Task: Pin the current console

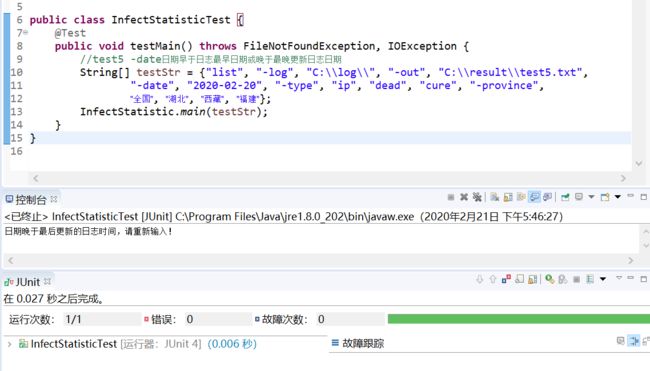Action: coord(565,197)
